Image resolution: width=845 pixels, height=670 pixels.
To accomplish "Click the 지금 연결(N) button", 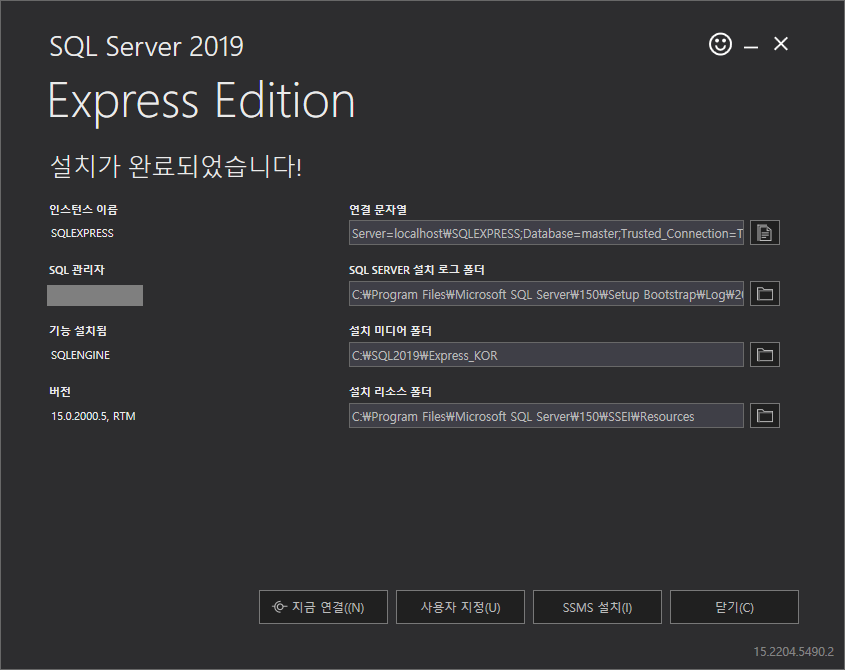I will tap(323, 607).
